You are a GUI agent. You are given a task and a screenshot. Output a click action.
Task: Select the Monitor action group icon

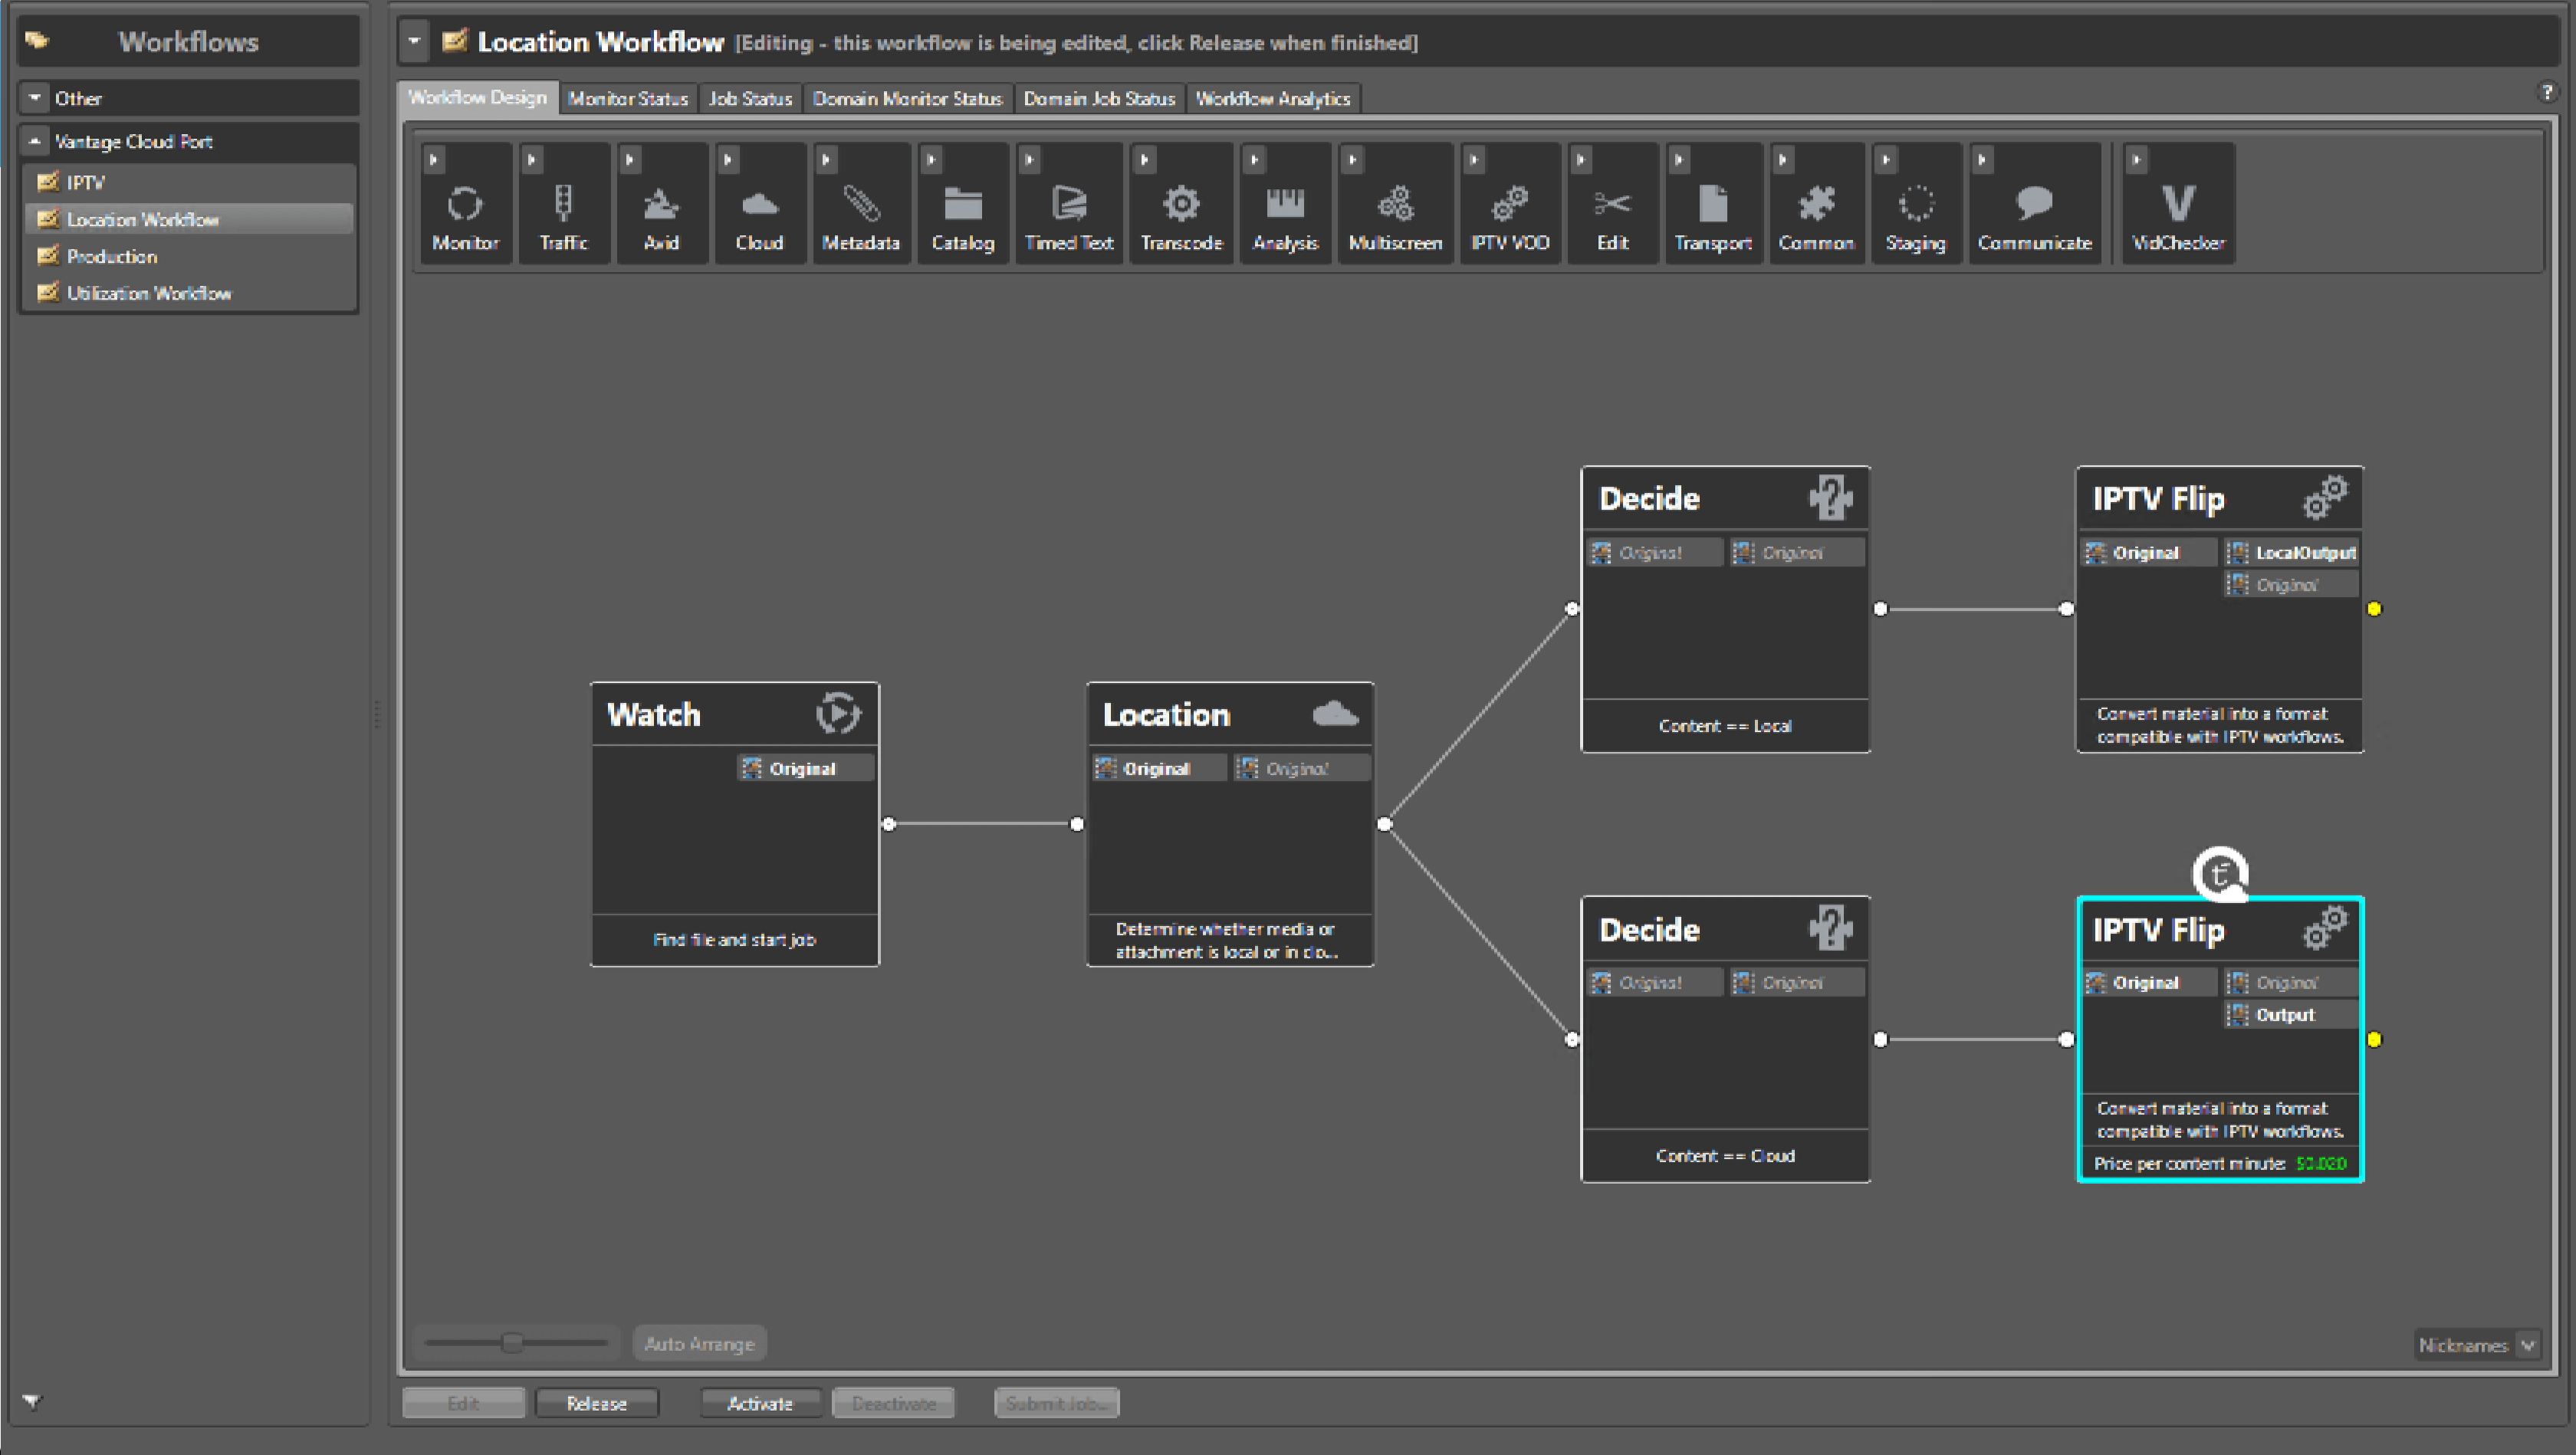(x=465, y=204)
